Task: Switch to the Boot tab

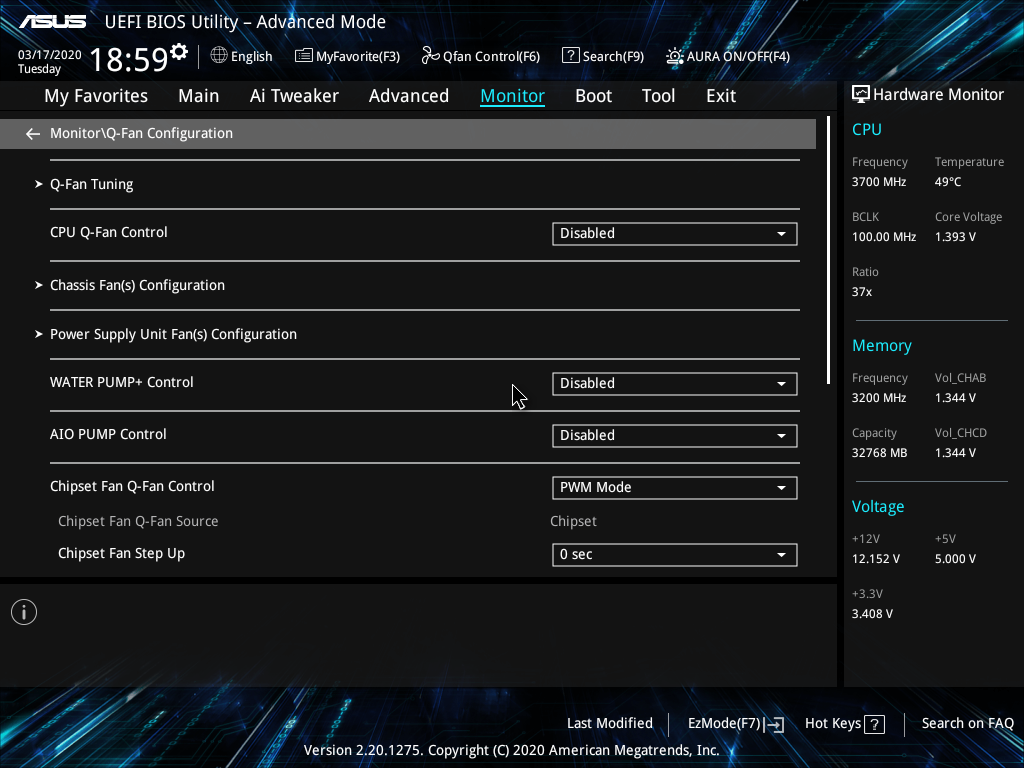Action: pos(593,96)
